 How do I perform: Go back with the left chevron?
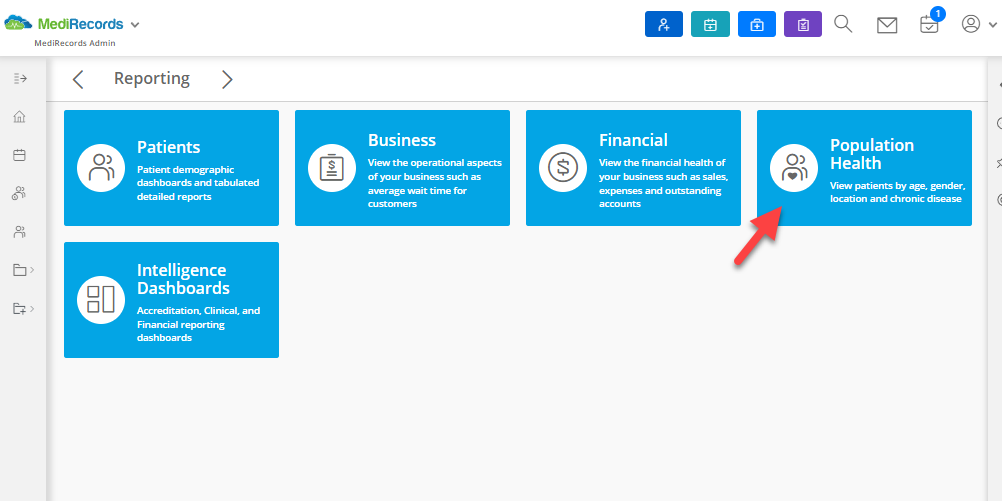78,79
